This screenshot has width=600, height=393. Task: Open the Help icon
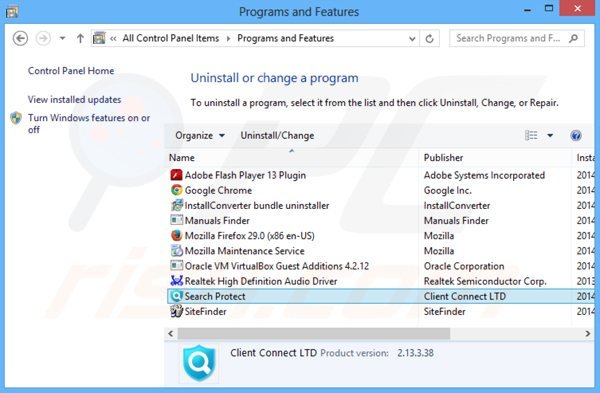576,135
